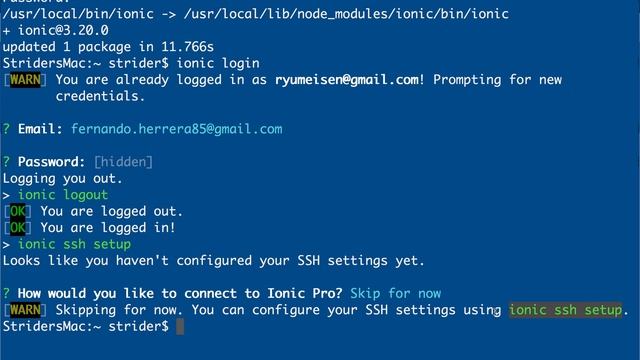640x360 pixels.
Task: Click the OK badge beside 'logged out'
Action: [18, 211]
